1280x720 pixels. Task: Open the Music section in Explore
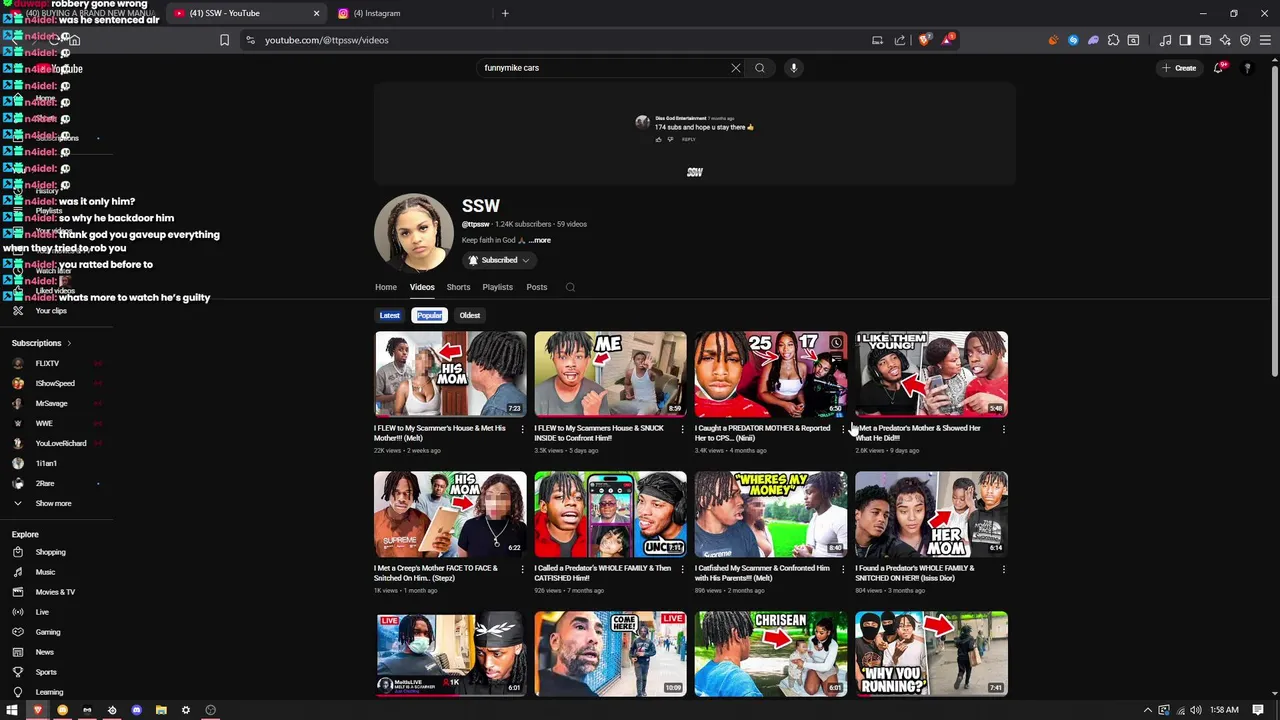pos(45,572)
